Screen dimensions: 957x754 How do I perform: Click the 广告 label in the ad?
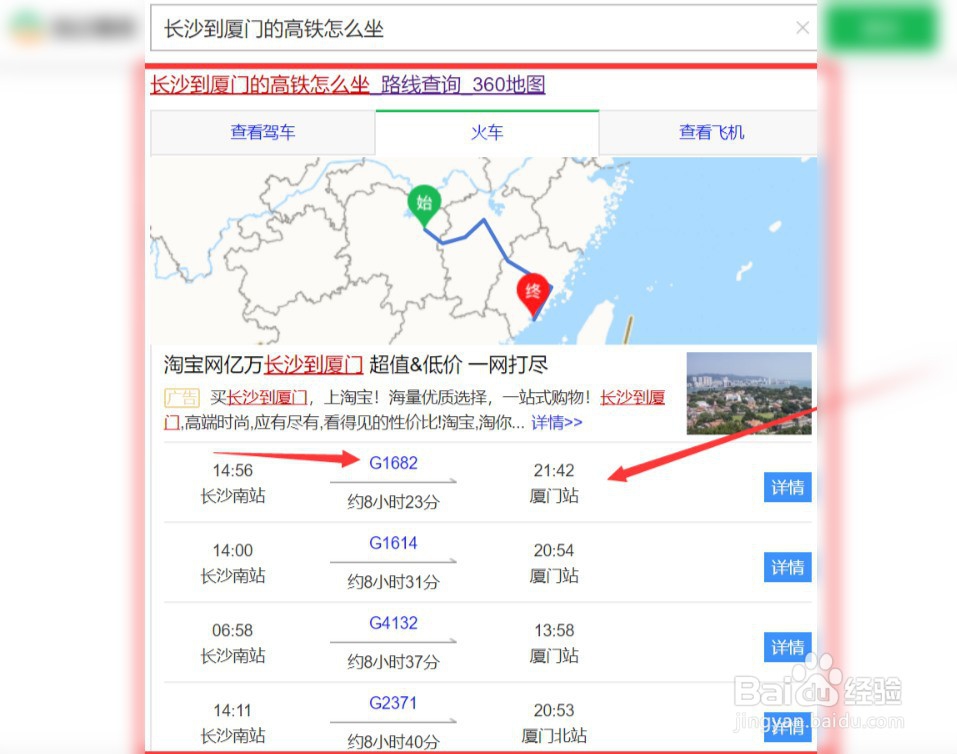[x=181, y=398]
